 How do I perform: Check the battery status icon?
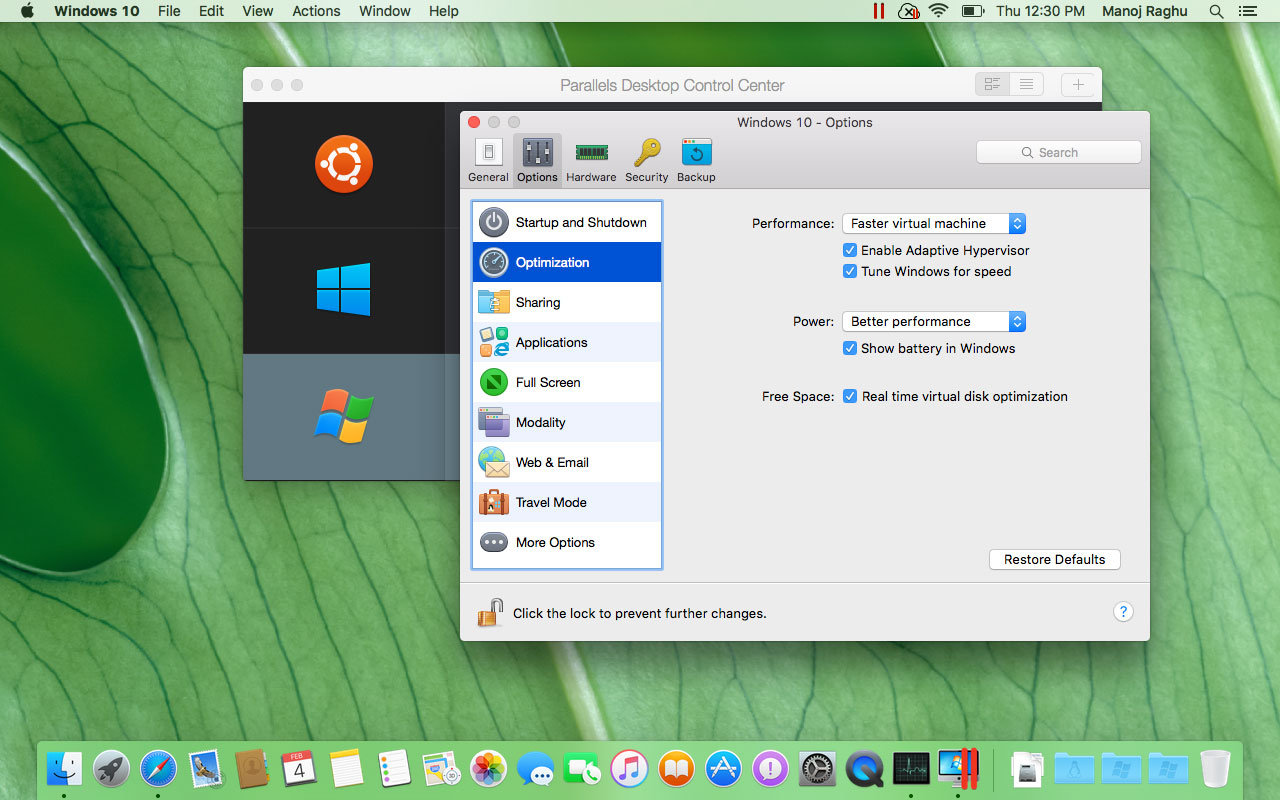tap(972, 11)
